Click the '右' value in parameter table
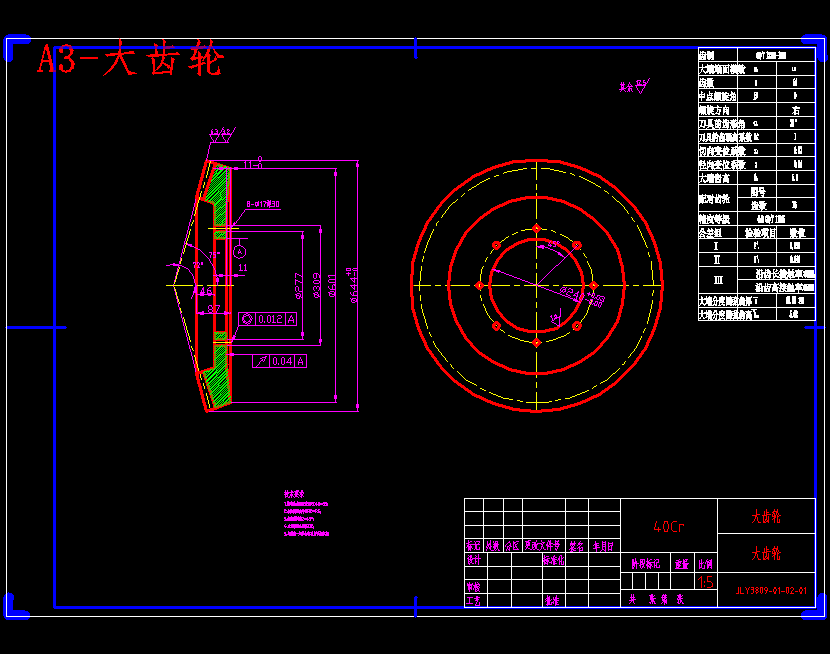This screenshot has width=830, height=654. 796,110
